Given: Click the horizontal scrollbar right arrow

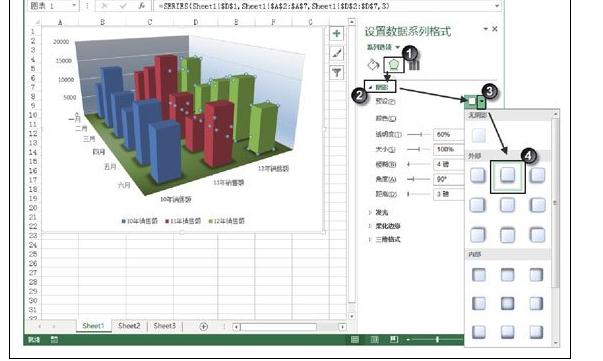Looking at the screenshot, I should [x=342, y=327].
